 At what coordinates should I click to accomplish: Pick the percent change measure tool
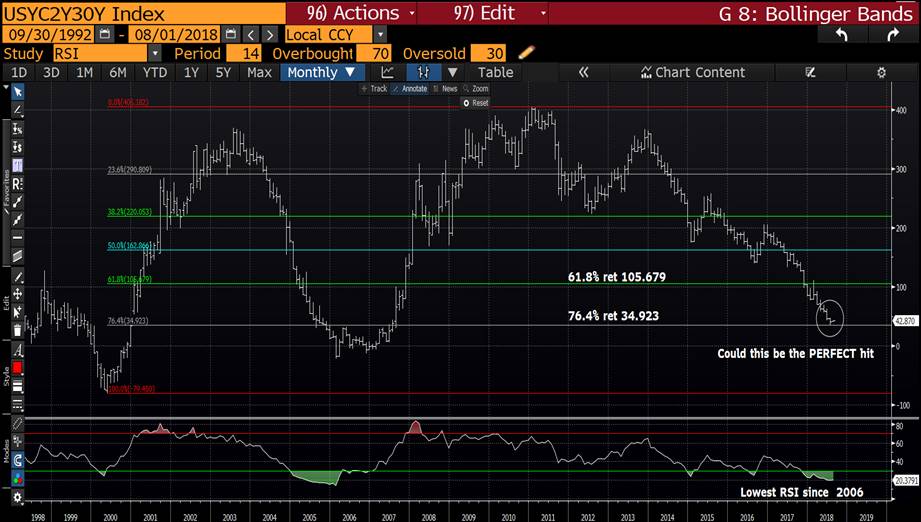pyautogui.click(x=18, y=129)
